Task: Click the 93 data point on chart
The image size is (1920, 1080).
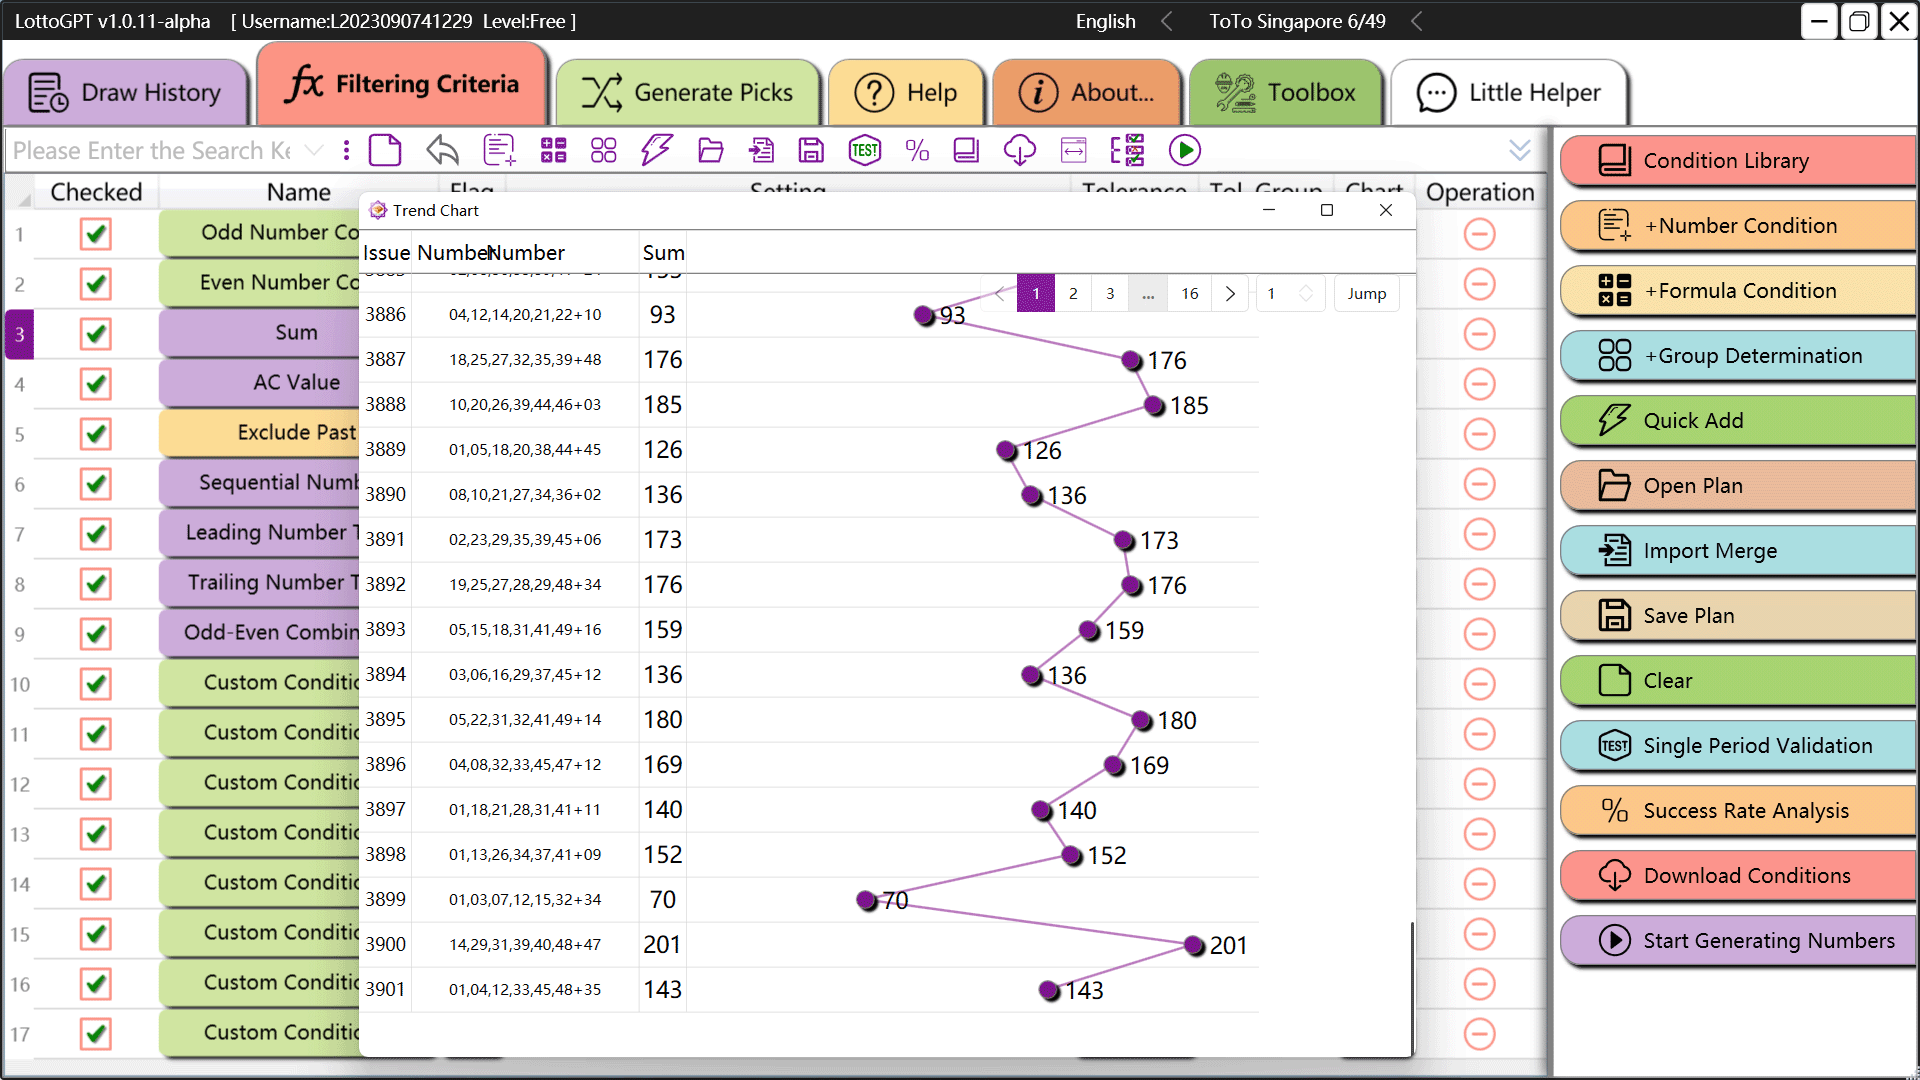Action: click(924, 315)
